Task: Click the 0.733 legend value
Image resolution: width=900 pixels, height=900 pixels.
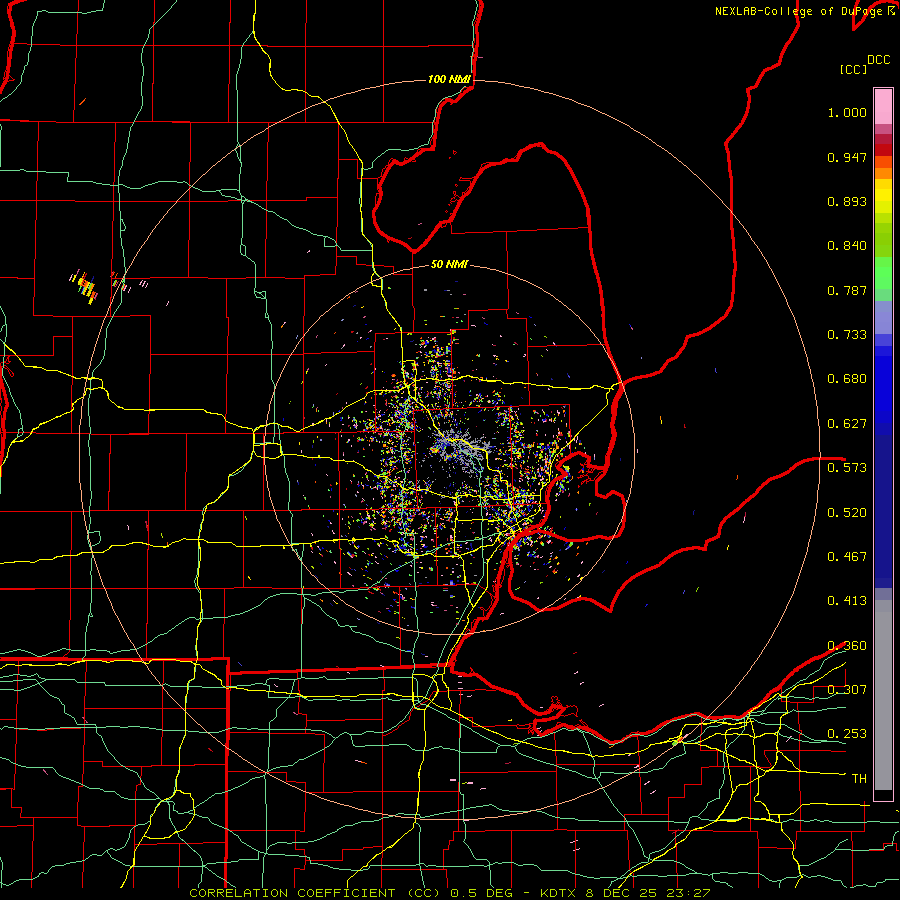Action: coord(847,335)
